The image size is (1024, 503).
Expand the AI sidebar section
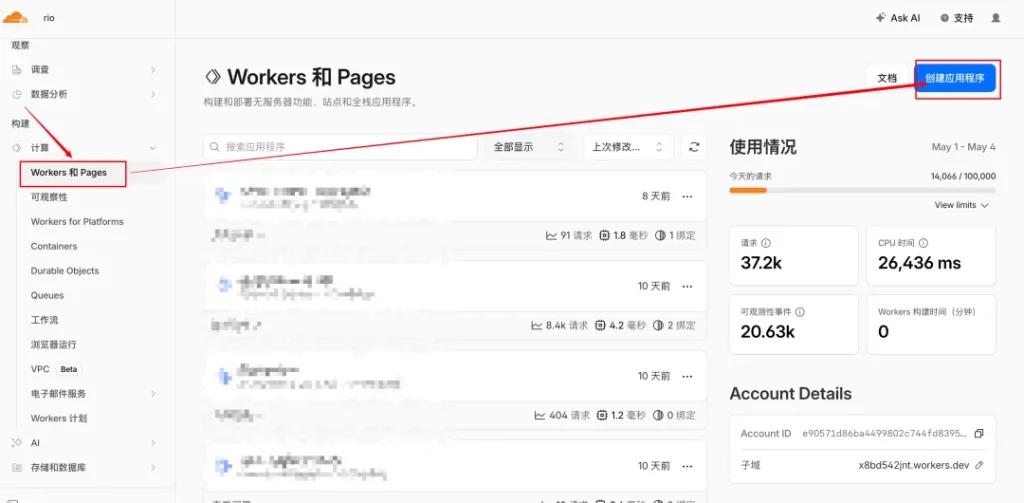tap(153, 443)
